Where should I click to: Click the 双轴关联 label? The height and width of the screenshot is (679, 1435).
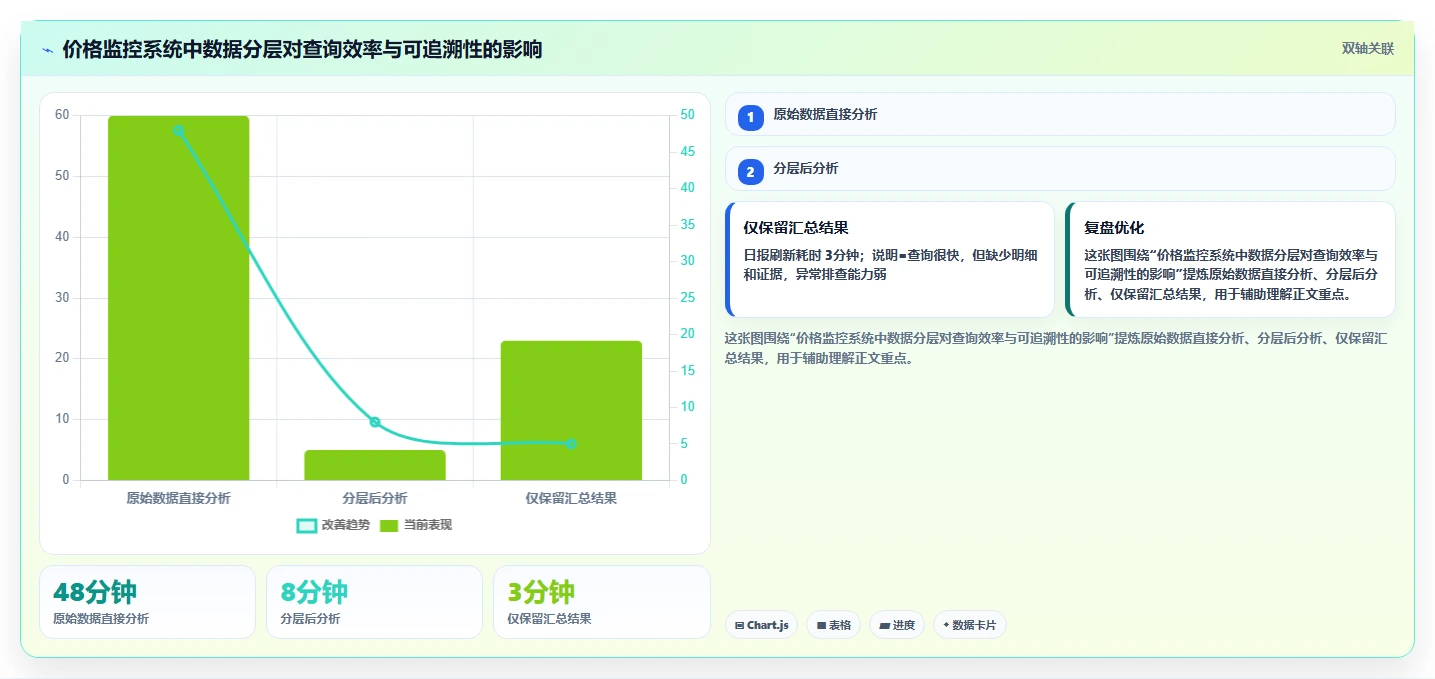[1367, 49]
